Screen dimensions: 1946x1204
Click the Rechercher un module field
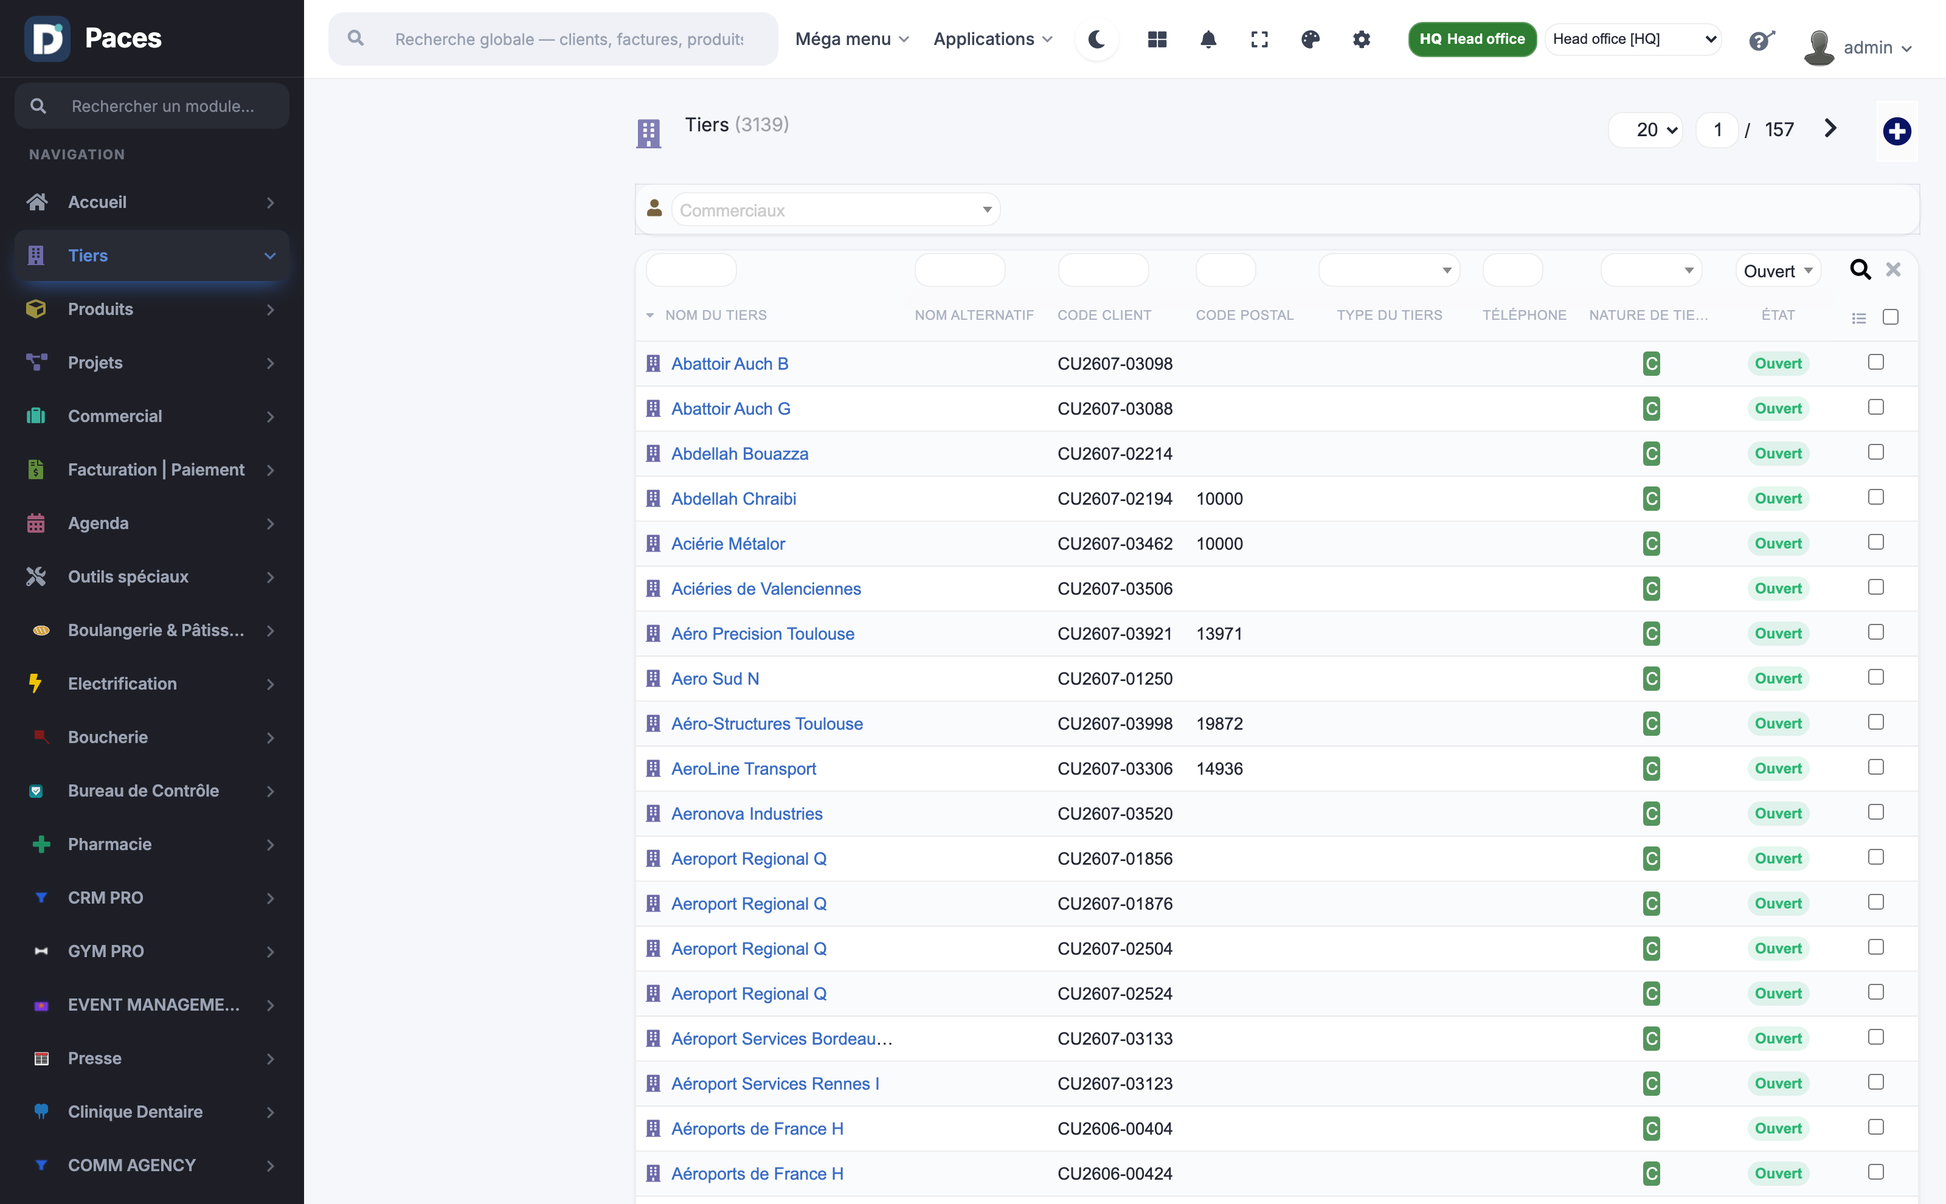(152, 106)
